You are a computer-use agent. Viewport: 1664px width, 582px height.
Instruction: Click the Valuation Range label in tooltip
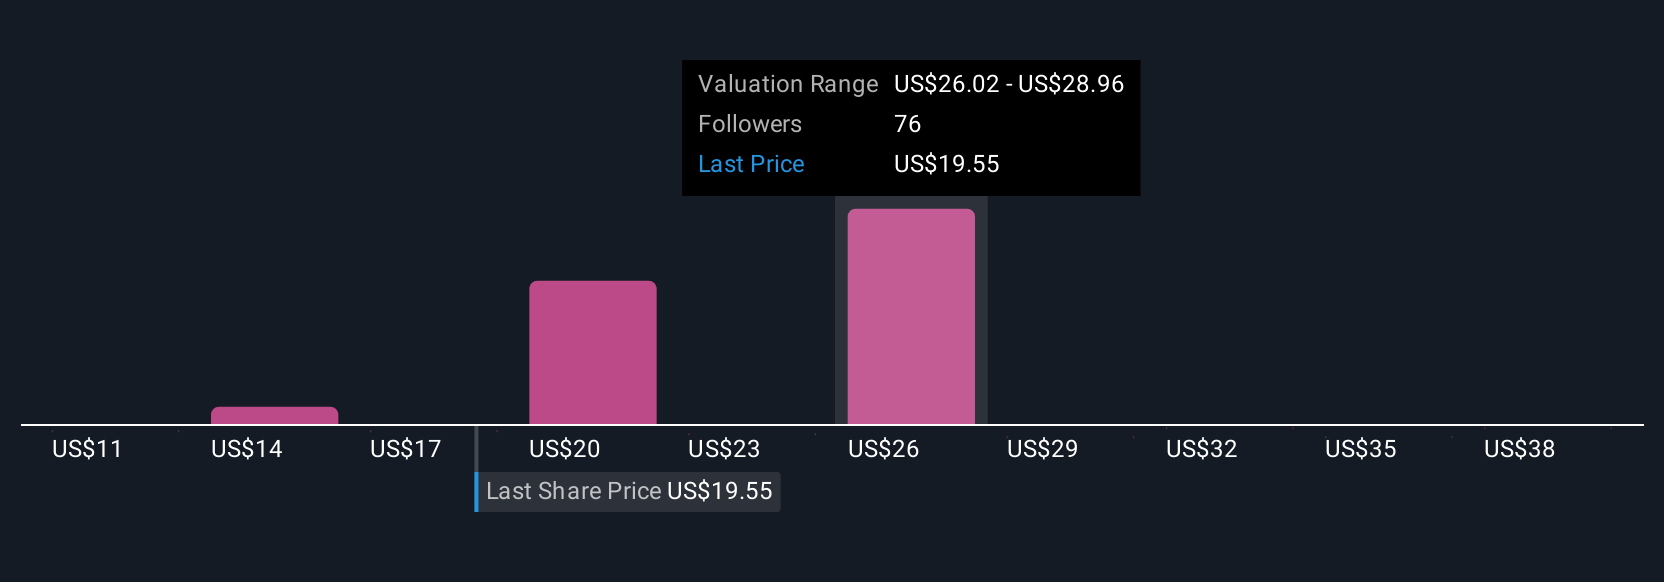[x=788, y=84]
